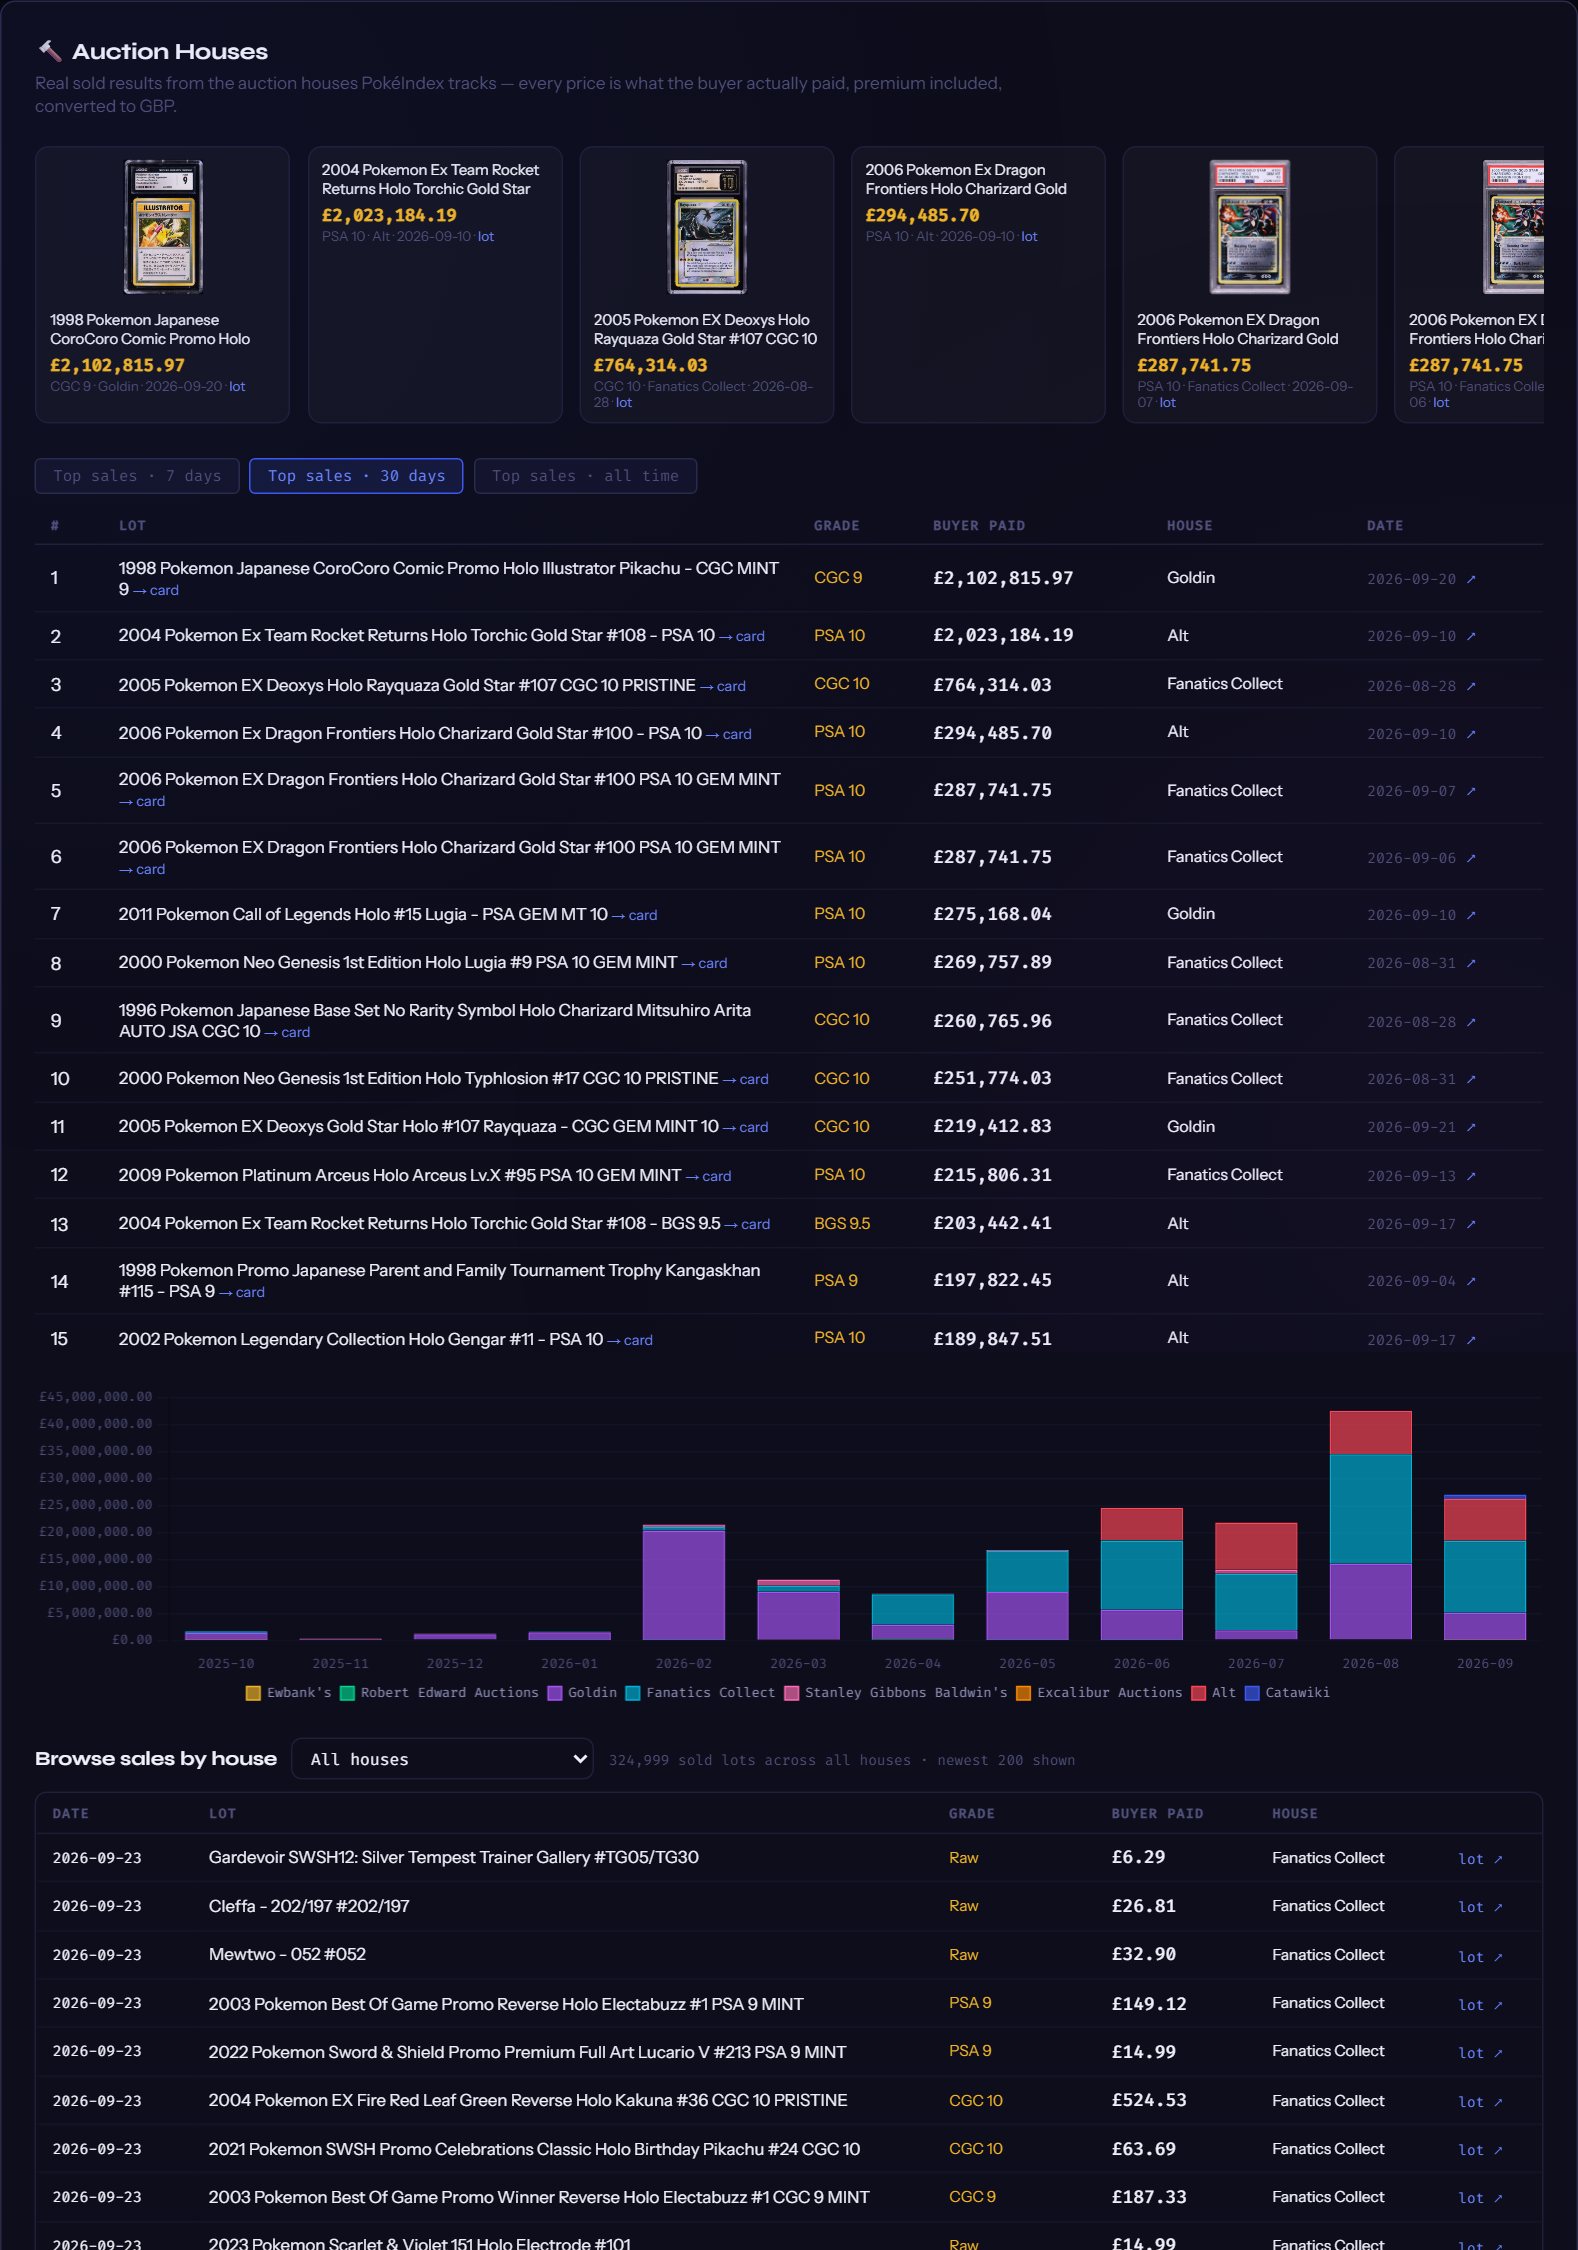Select Top sales 30 days tab
The height and width of the screenshot is (2250, 1578).
[x=356, y=476]
